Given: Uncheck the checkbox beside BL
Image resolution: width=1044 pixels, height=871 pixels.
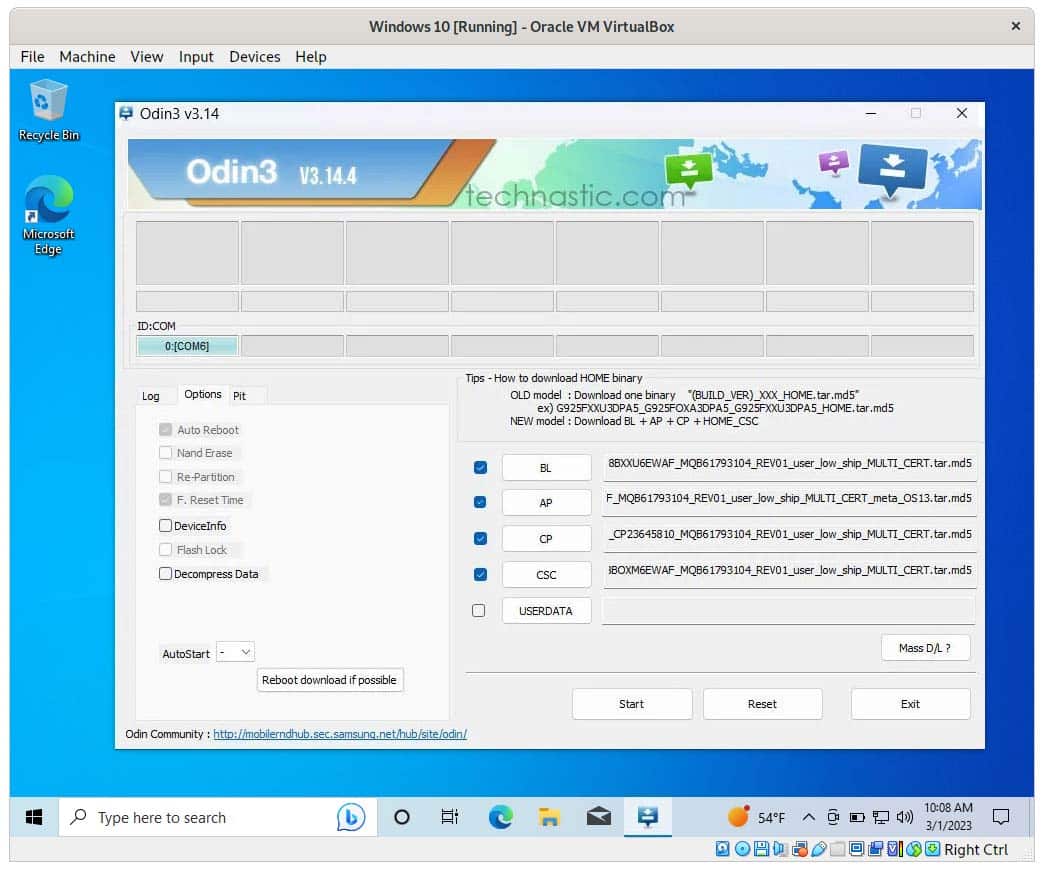Looking at the screenshot, I should [480, 467].
